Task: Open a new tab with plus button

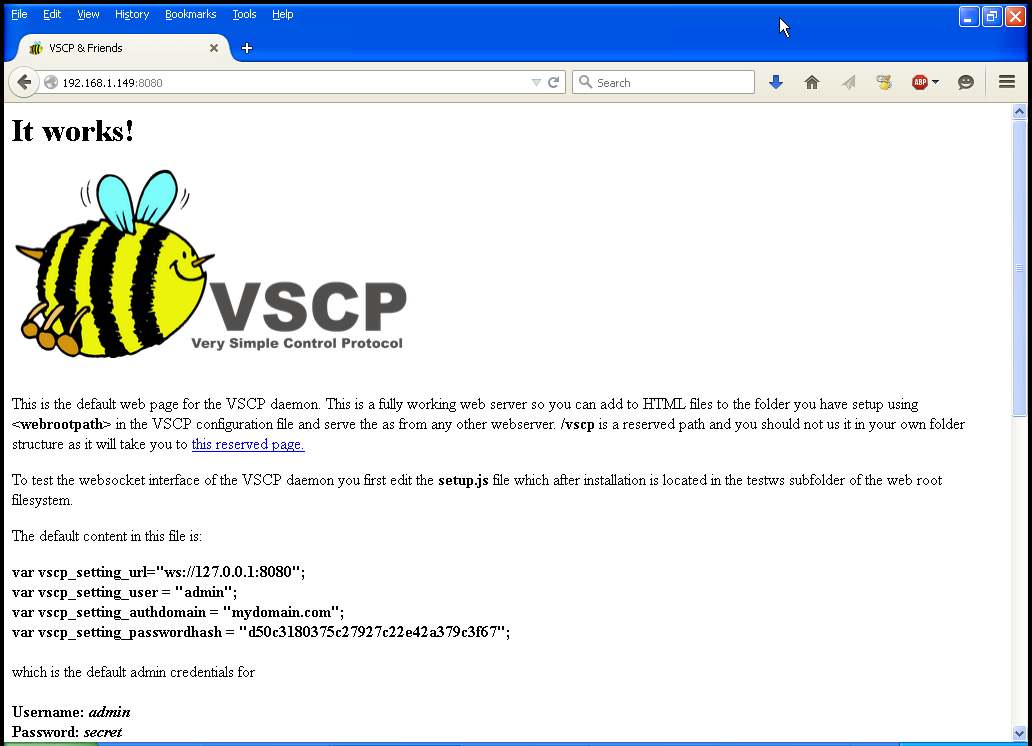Action: [x=247, y=48]
